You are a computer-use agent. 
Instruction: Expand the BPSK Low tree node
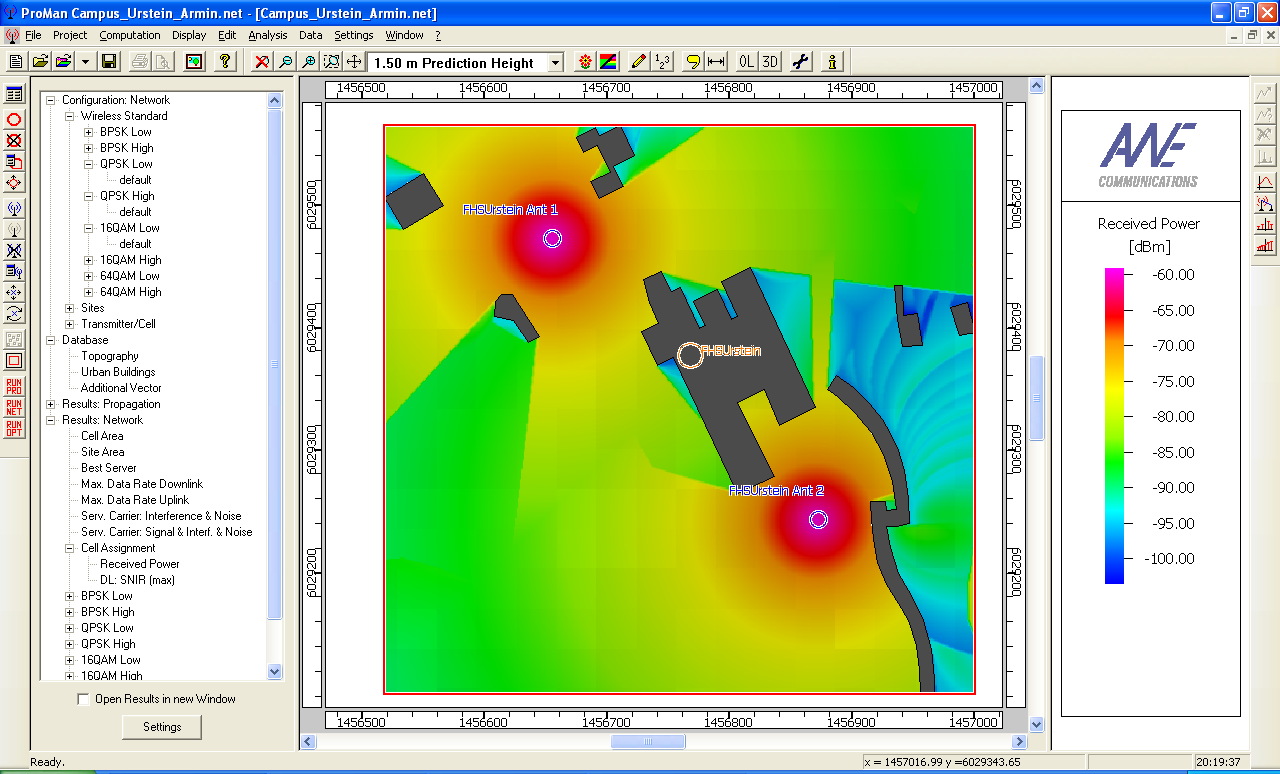click(88, 132)
